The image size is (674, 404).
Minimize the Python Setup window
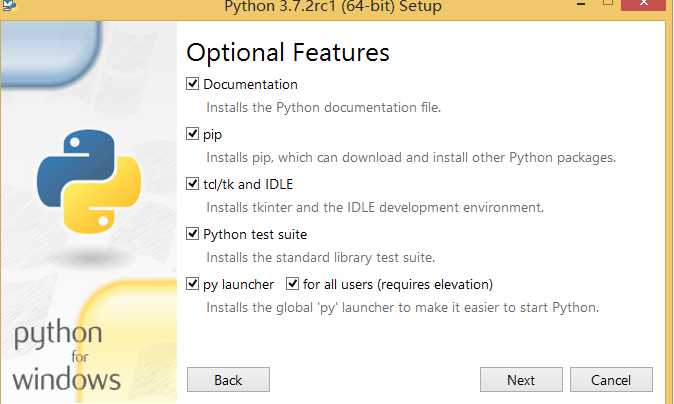tap(581, 3)
